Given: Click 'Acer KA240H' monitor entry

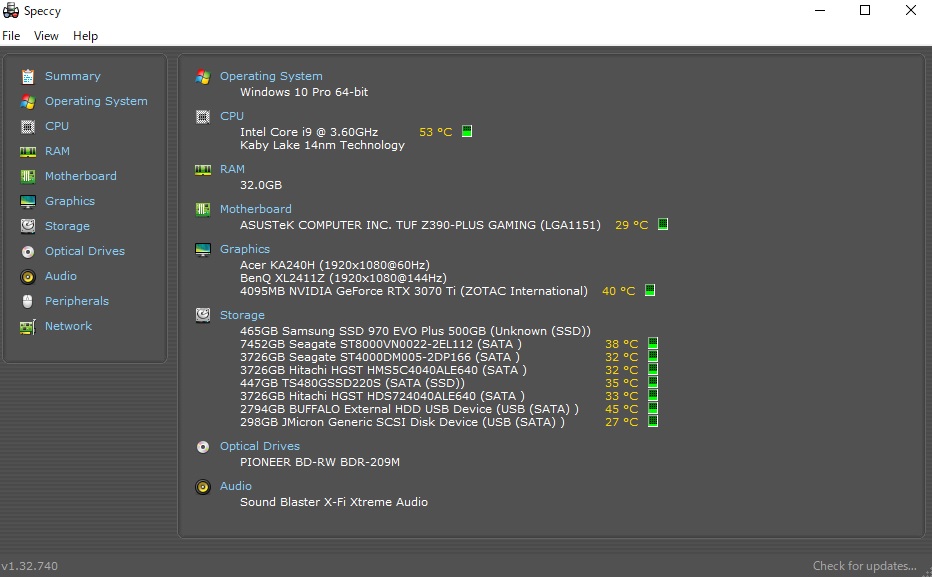Looking at the screenshot, I should 335,264.
